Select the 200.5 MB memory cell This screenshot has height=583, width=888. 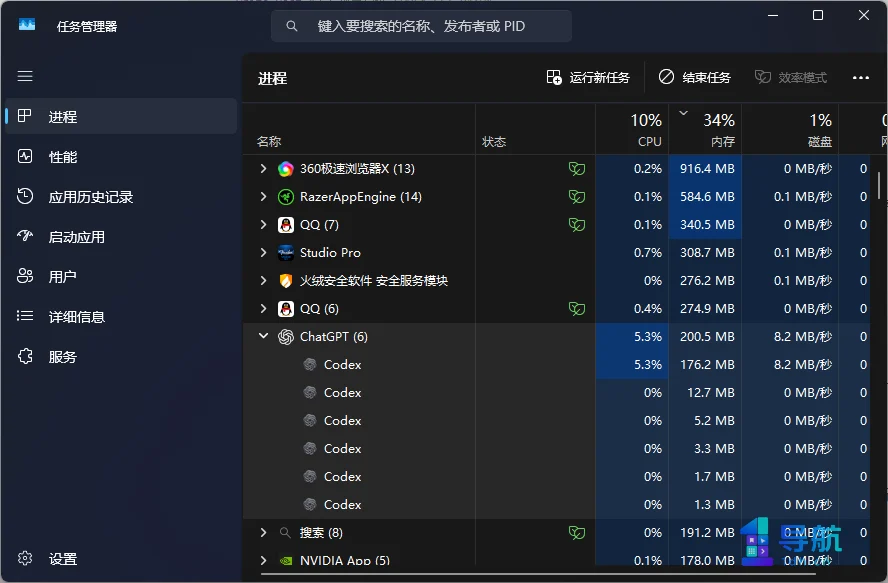coord(705,337)
